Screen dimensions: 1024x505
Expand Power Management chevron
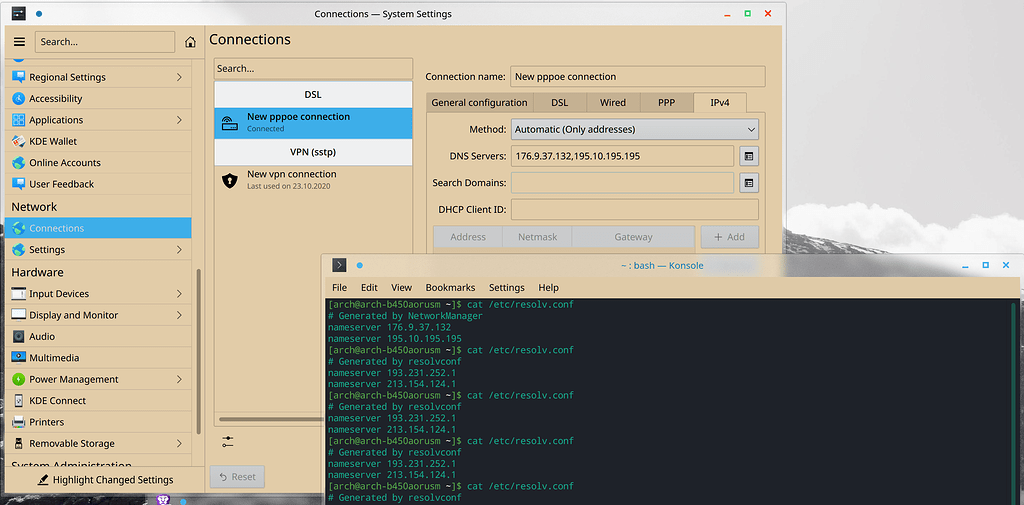179,380
